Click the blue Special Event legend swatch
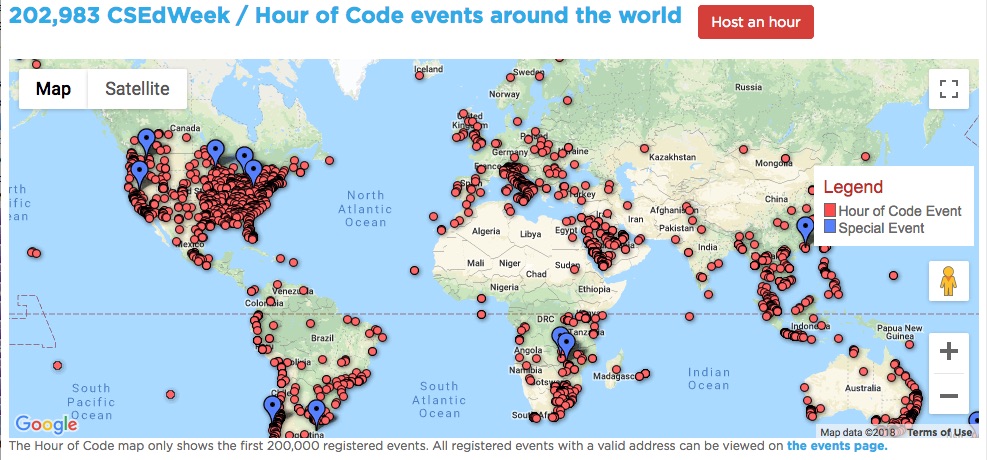 coord(830,227)
